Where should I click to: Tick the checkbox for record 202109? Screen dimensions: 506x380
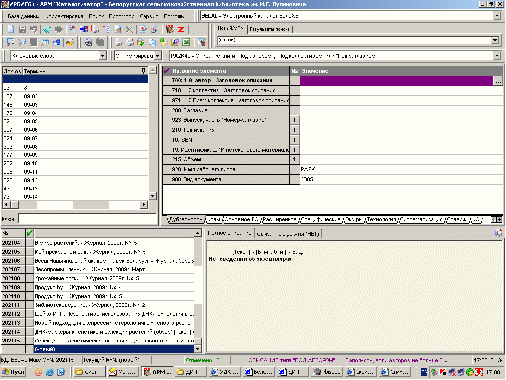(30, 287)
